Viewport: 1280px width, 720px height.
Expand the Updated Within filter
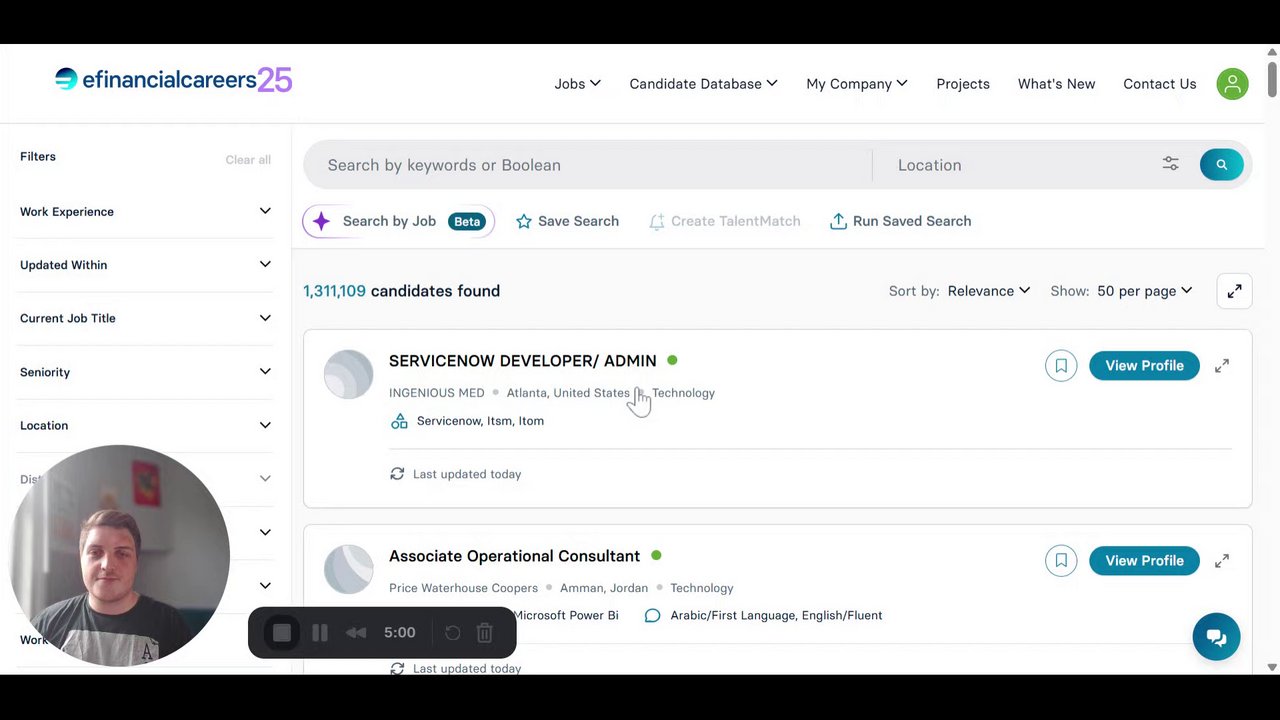click(145, 265)
